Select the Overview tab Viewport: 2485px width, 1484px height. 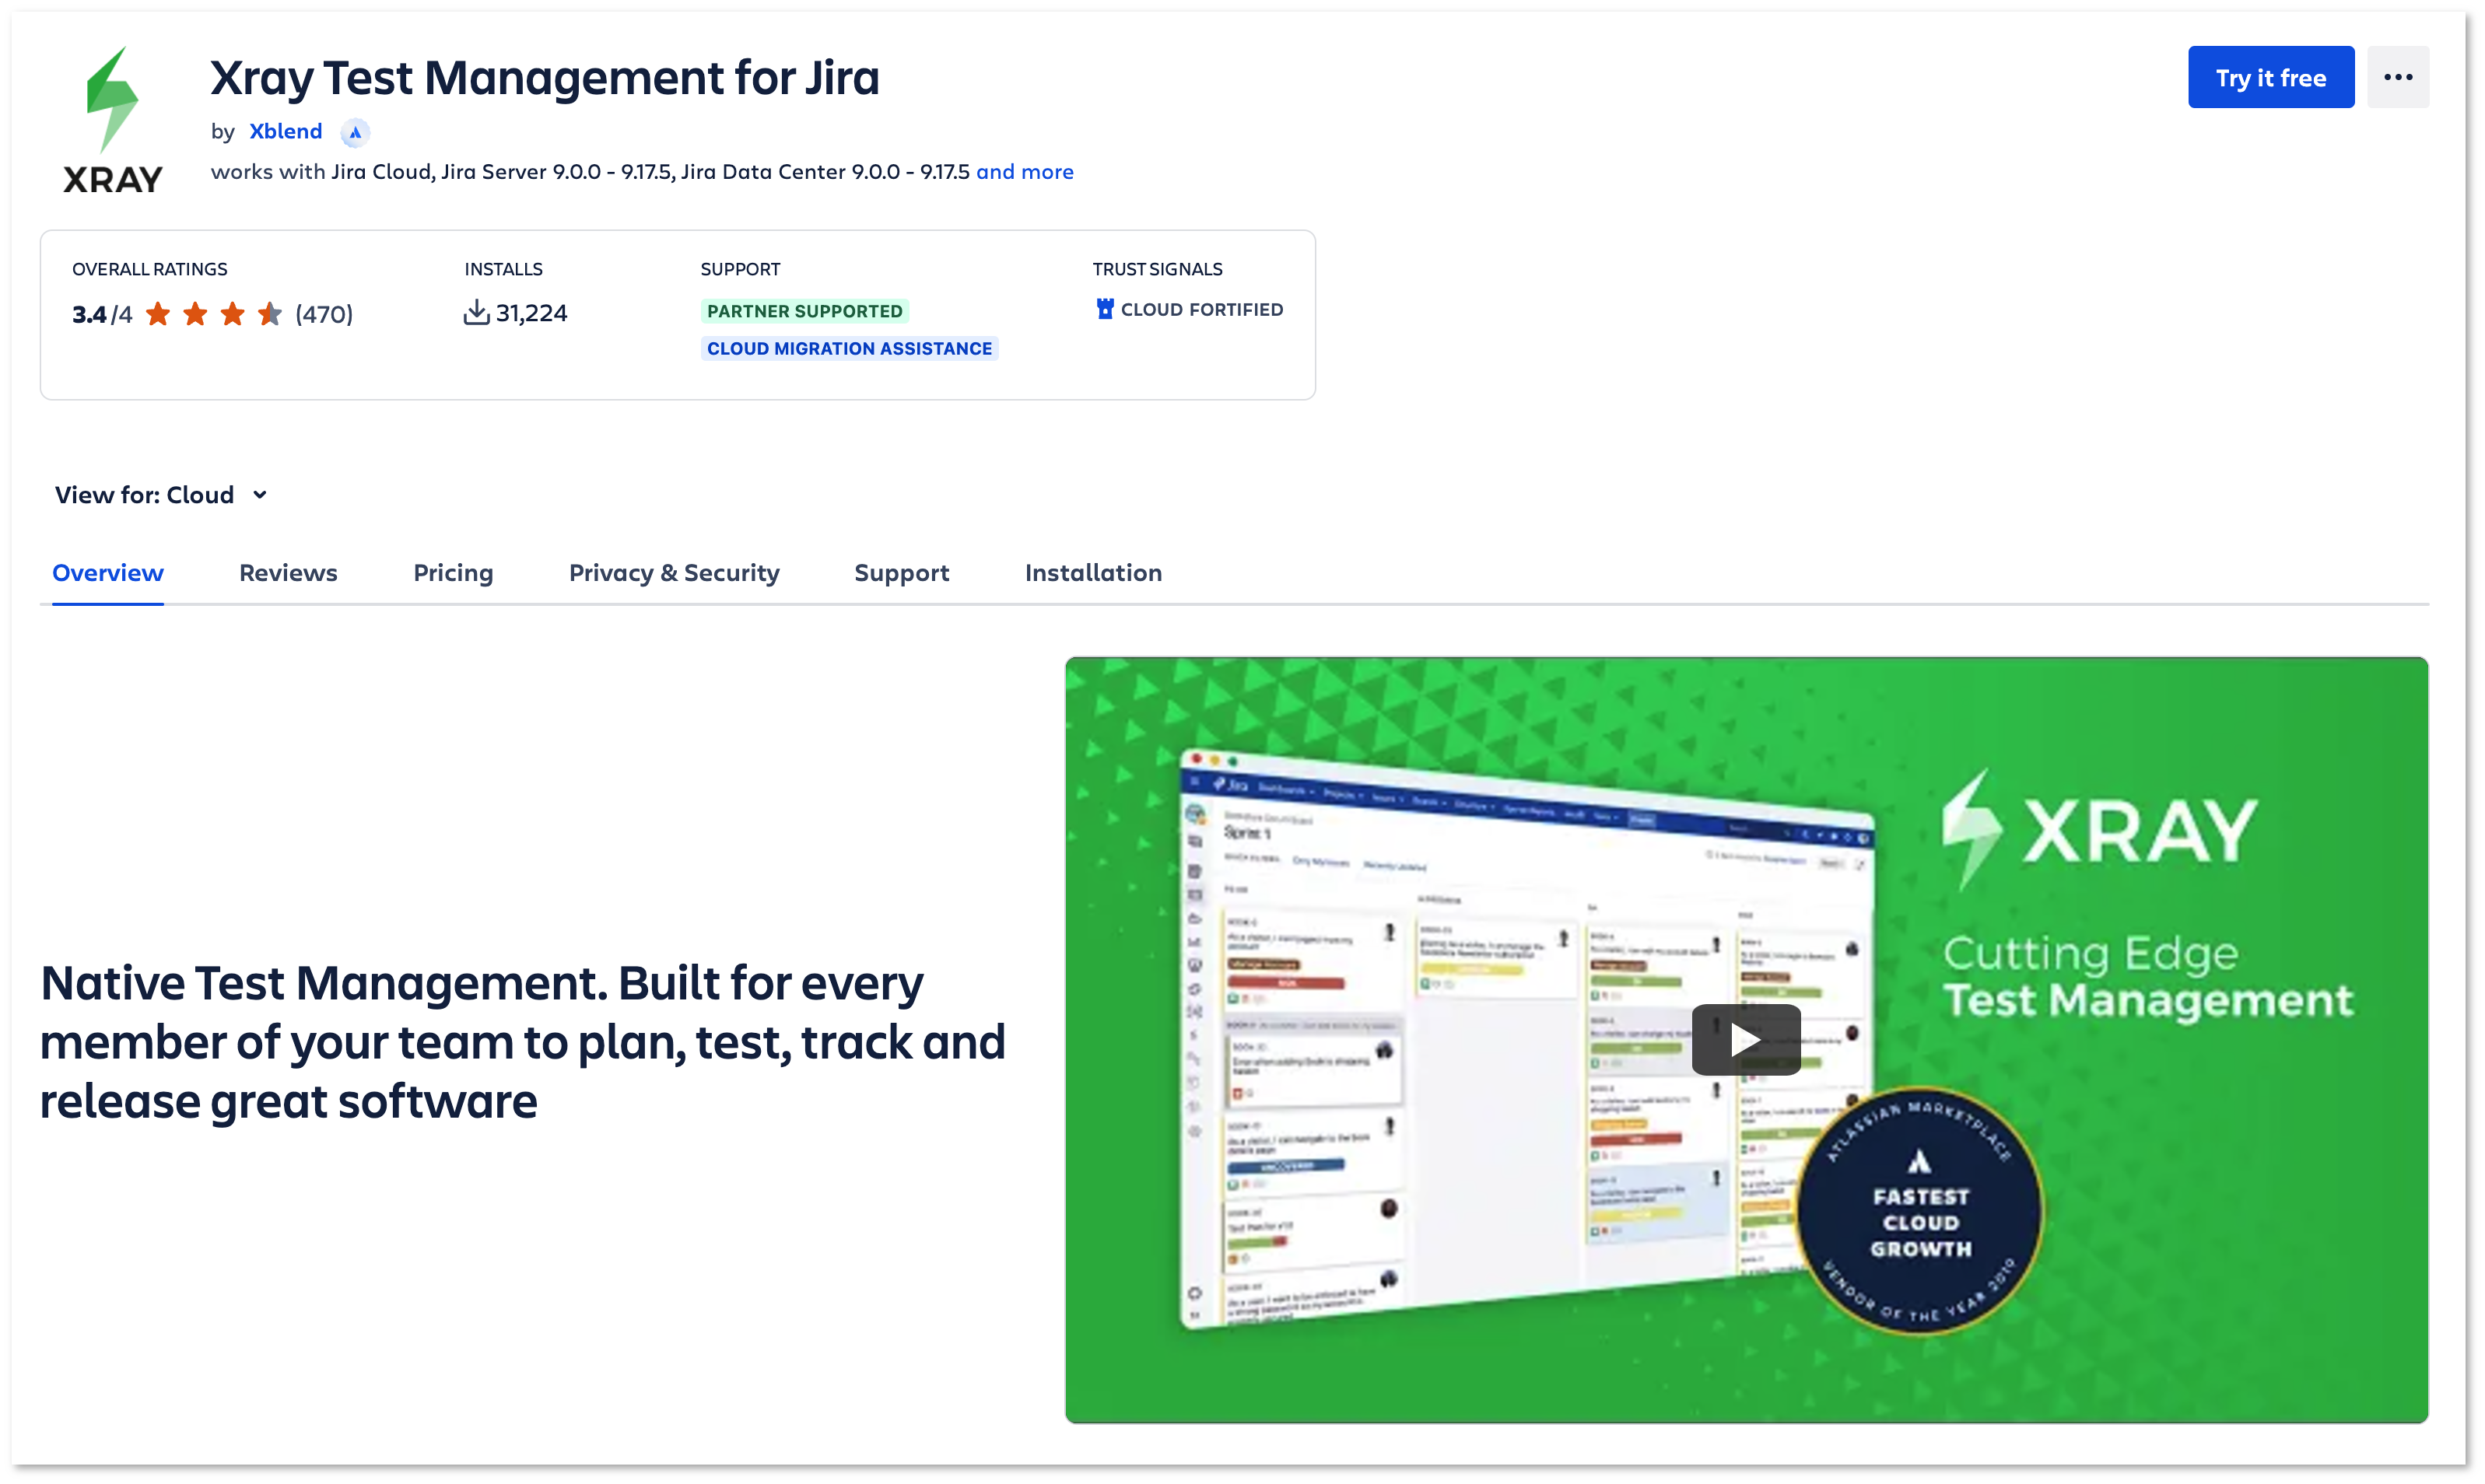click(x=108, y=573)
